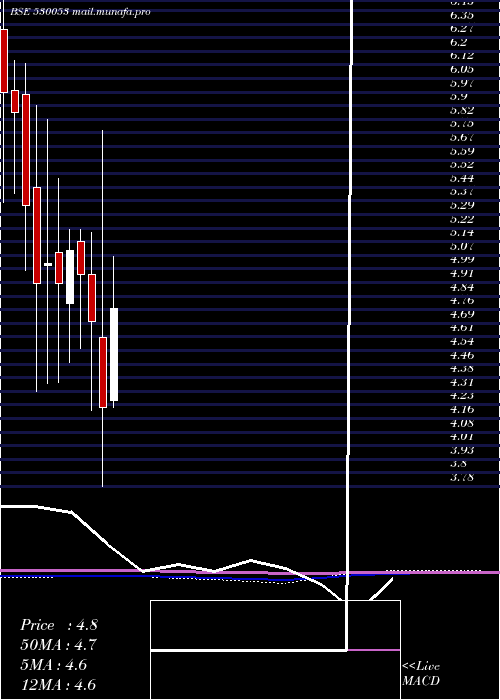Select the "12MA : 4.6" readout
The height and width of the screenshot is (700, 500).
tap(59, 685)
